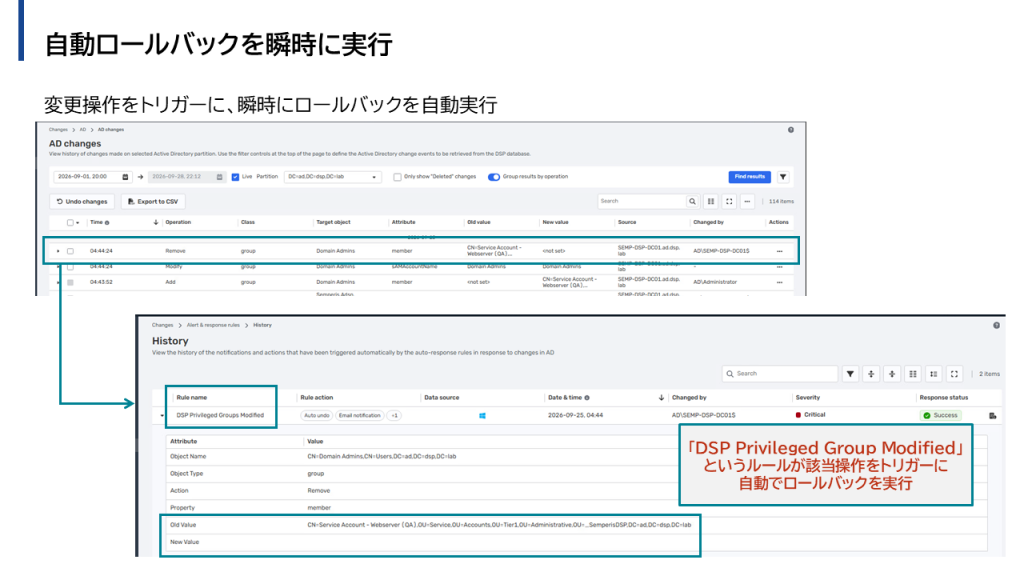This screenshot has height=576, width=1024.
Task: Open Partition dropdown DC=ad,DC=dsp,DC=lab
Action: pyautogui.click(x=332, y=177)
